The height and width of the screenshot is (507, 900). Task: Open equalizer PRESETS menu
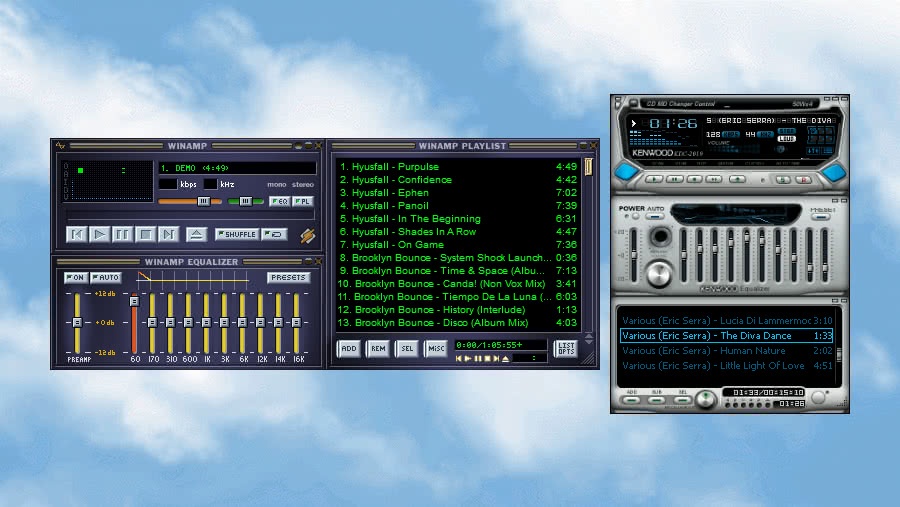coord(288,277)
